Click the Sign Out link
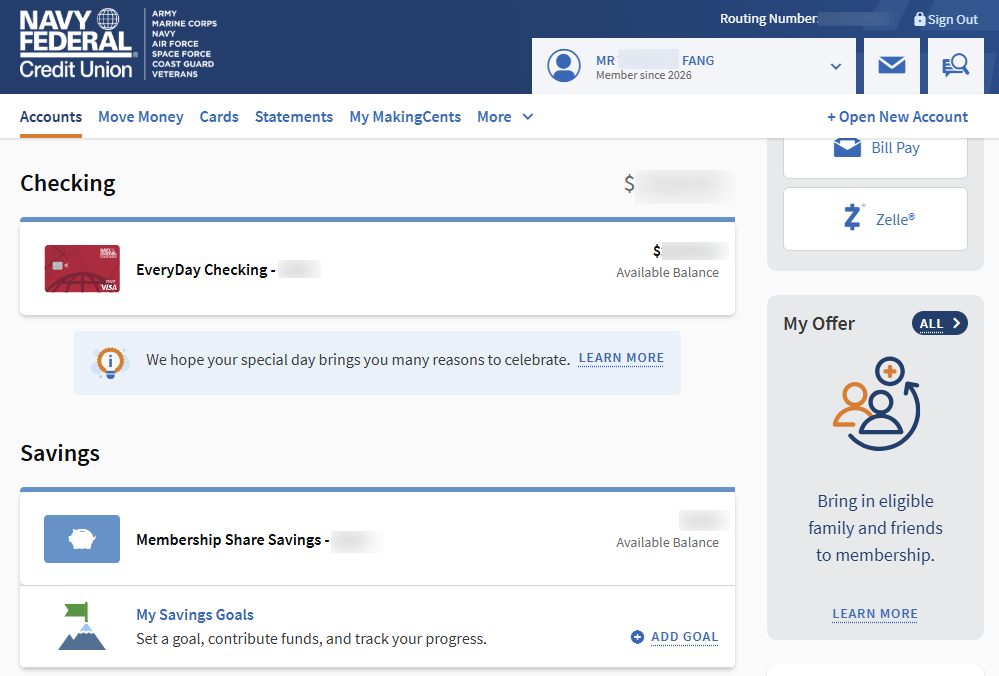 (952, 20)
